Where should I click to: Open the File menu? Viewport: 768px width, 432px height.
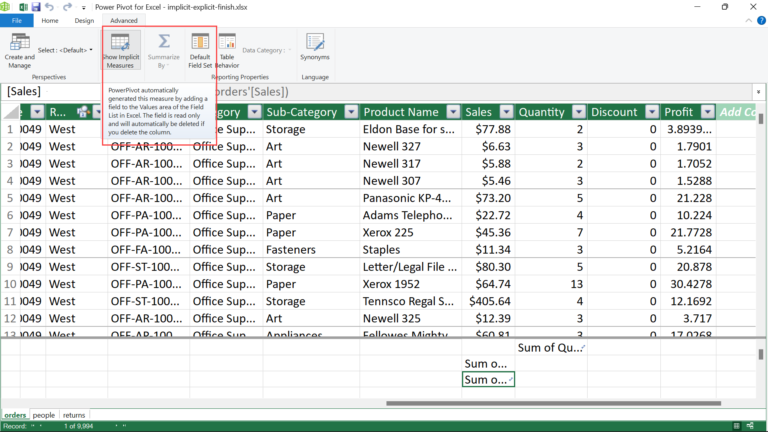(x=16, y=20)
